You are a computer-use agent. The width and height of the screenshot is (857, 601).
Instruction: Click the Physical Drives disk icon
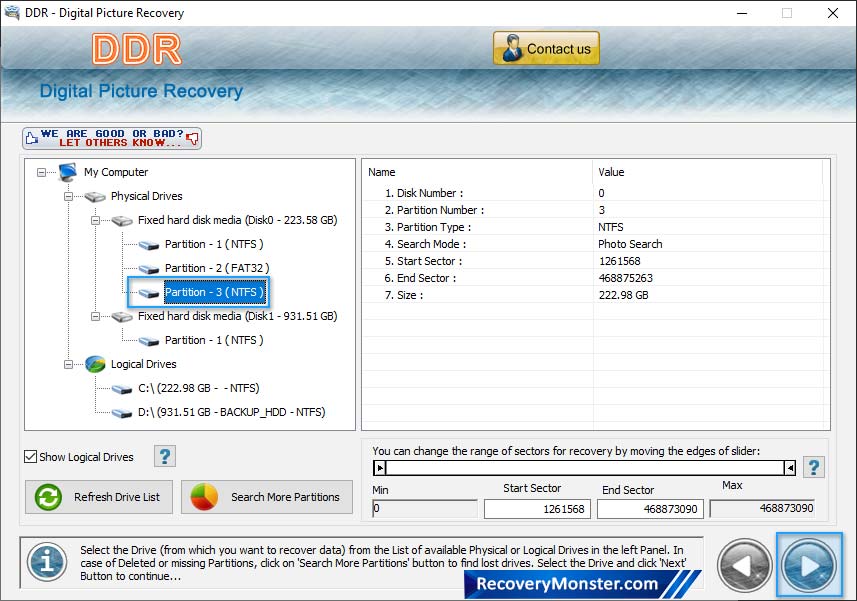(x=95, y=197)
